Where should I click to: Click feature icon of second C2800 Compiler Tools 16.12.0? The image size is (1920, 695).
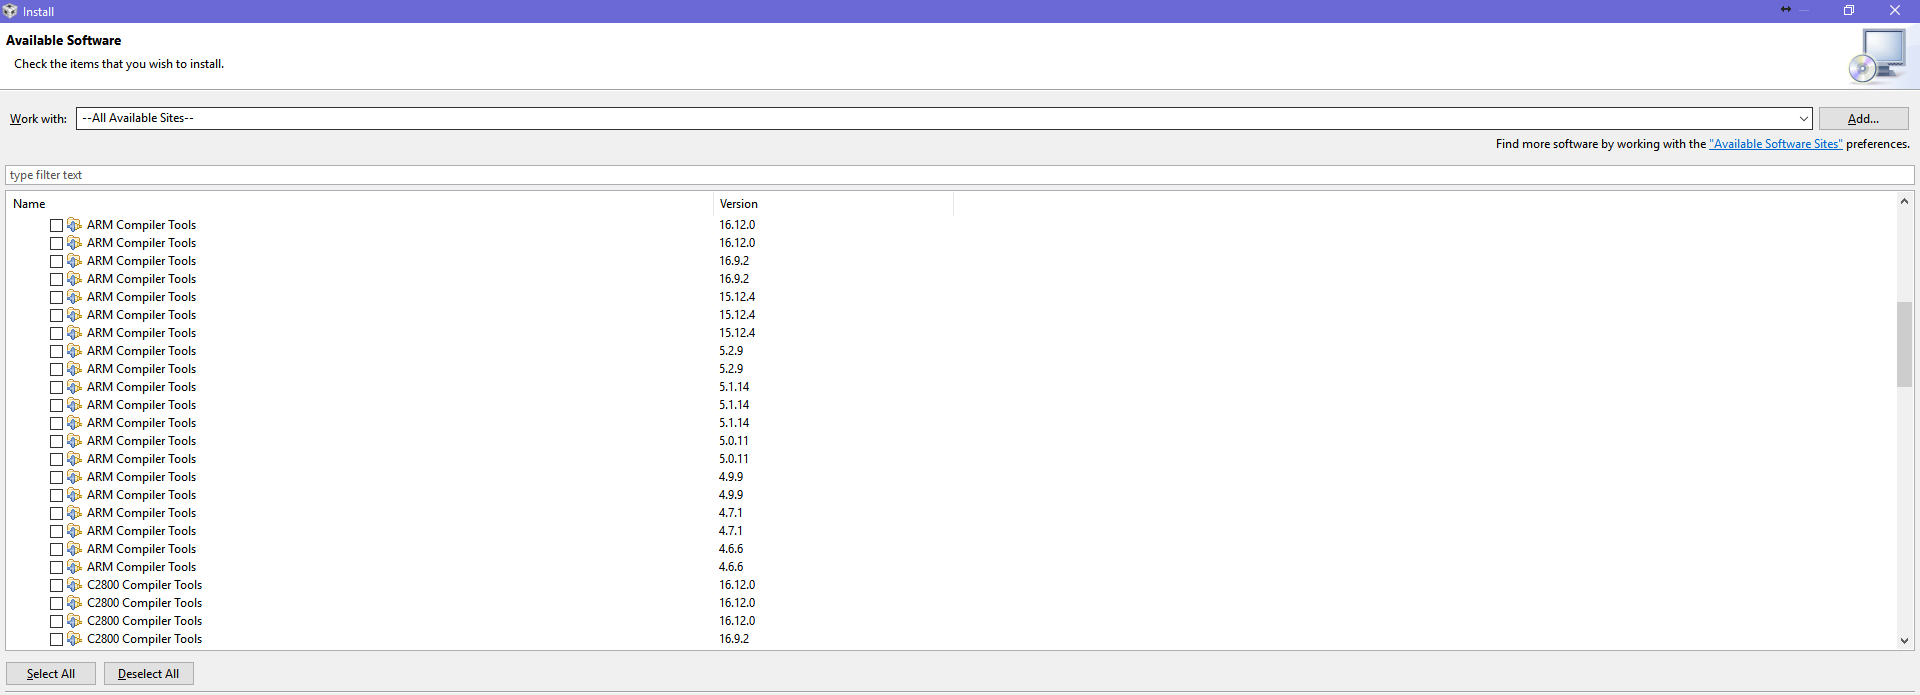(x=74, y=603)
